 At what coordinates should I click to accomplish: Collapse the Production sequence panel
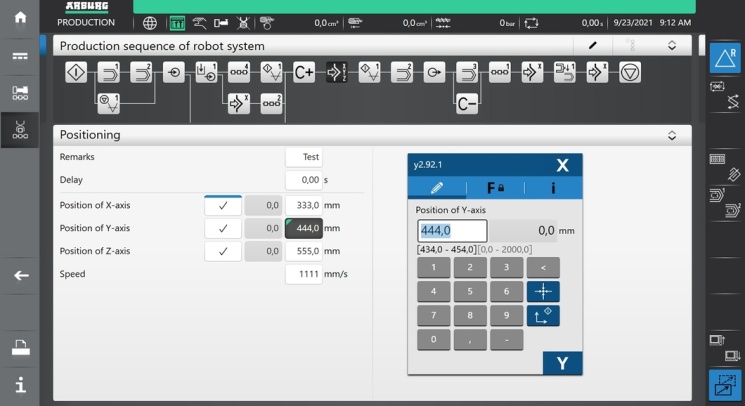pyautogui.click(x=672, y=46)
